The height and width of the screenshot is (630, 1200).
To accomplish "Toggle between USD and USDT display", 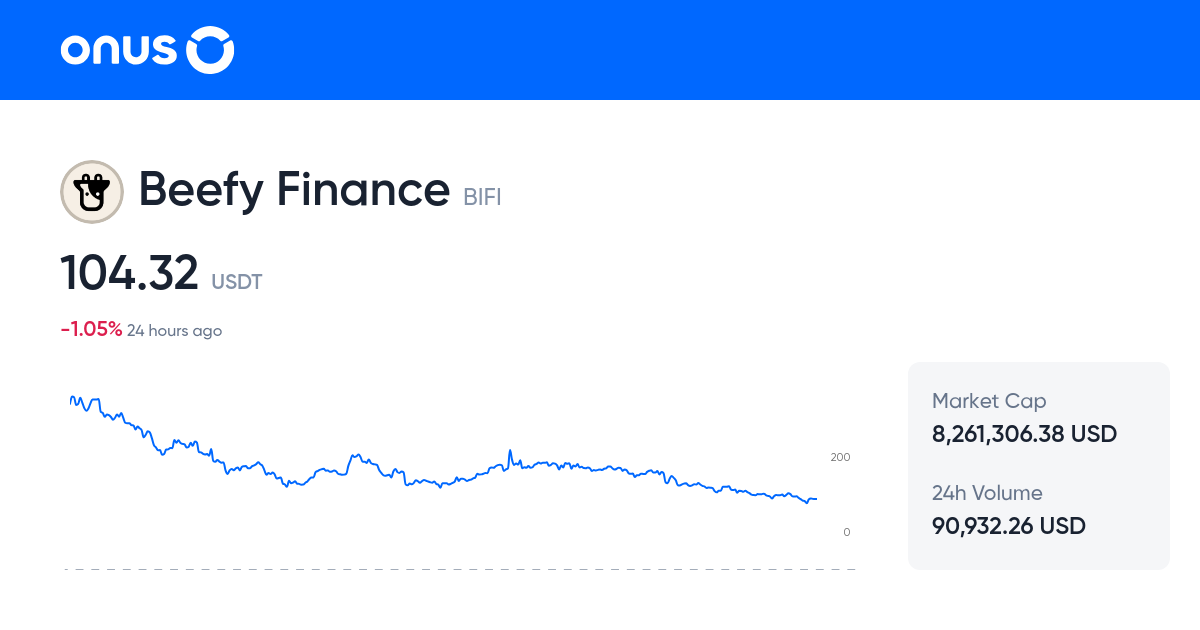I will point(237,282).
